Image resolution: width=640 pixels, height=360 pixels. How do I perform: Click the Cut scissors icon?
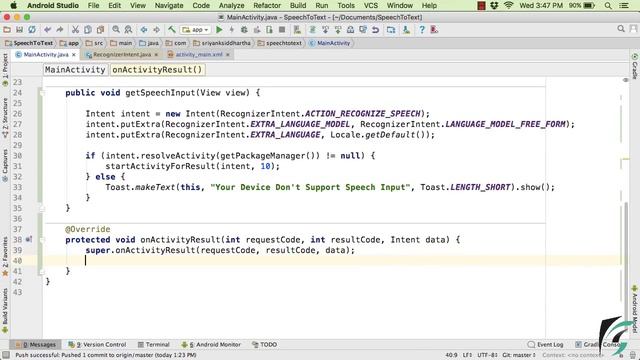coord(75,30)
